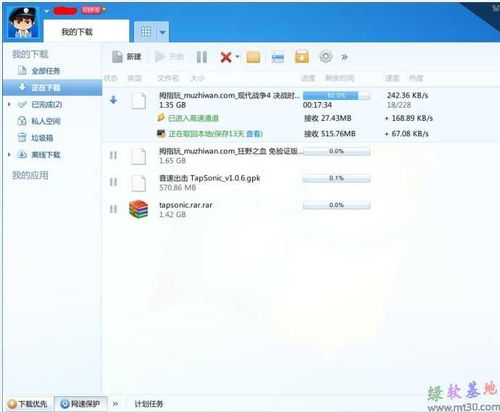The height and width of the screenshot is (412, 500).
Task: Click the pause toolbar icon
Action: [202, 57]
